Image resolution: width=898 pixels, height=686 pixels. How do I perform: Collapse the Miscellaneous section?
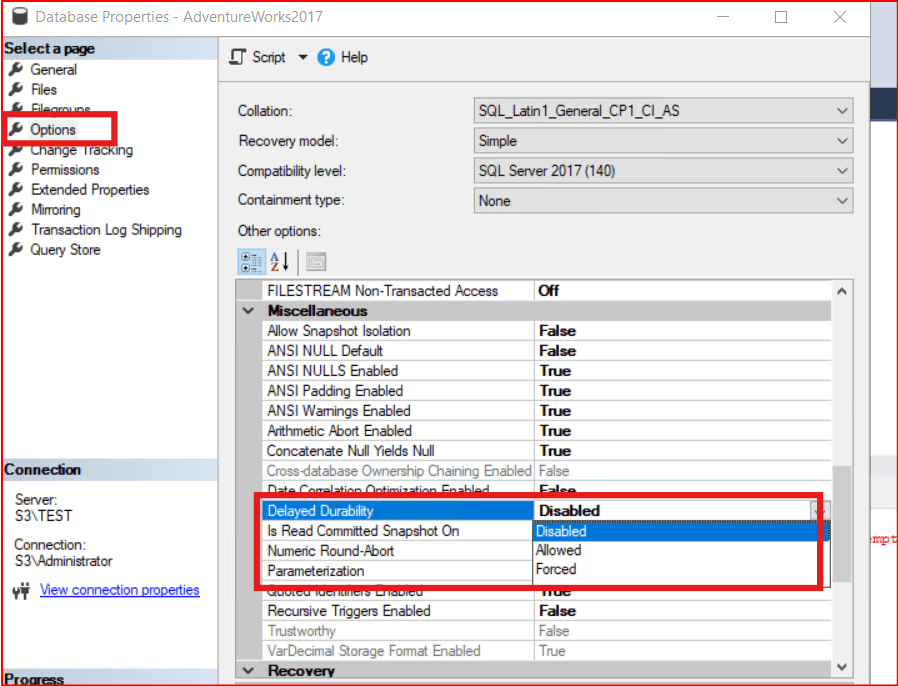tap(248, 311)
